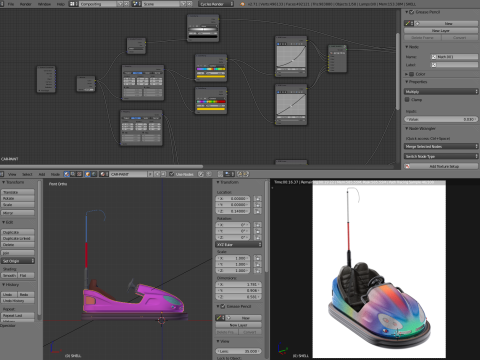Enable the Clamp checkbox
Image resolution: width=480 pixels, height=360 pixels.
(407, 99)
